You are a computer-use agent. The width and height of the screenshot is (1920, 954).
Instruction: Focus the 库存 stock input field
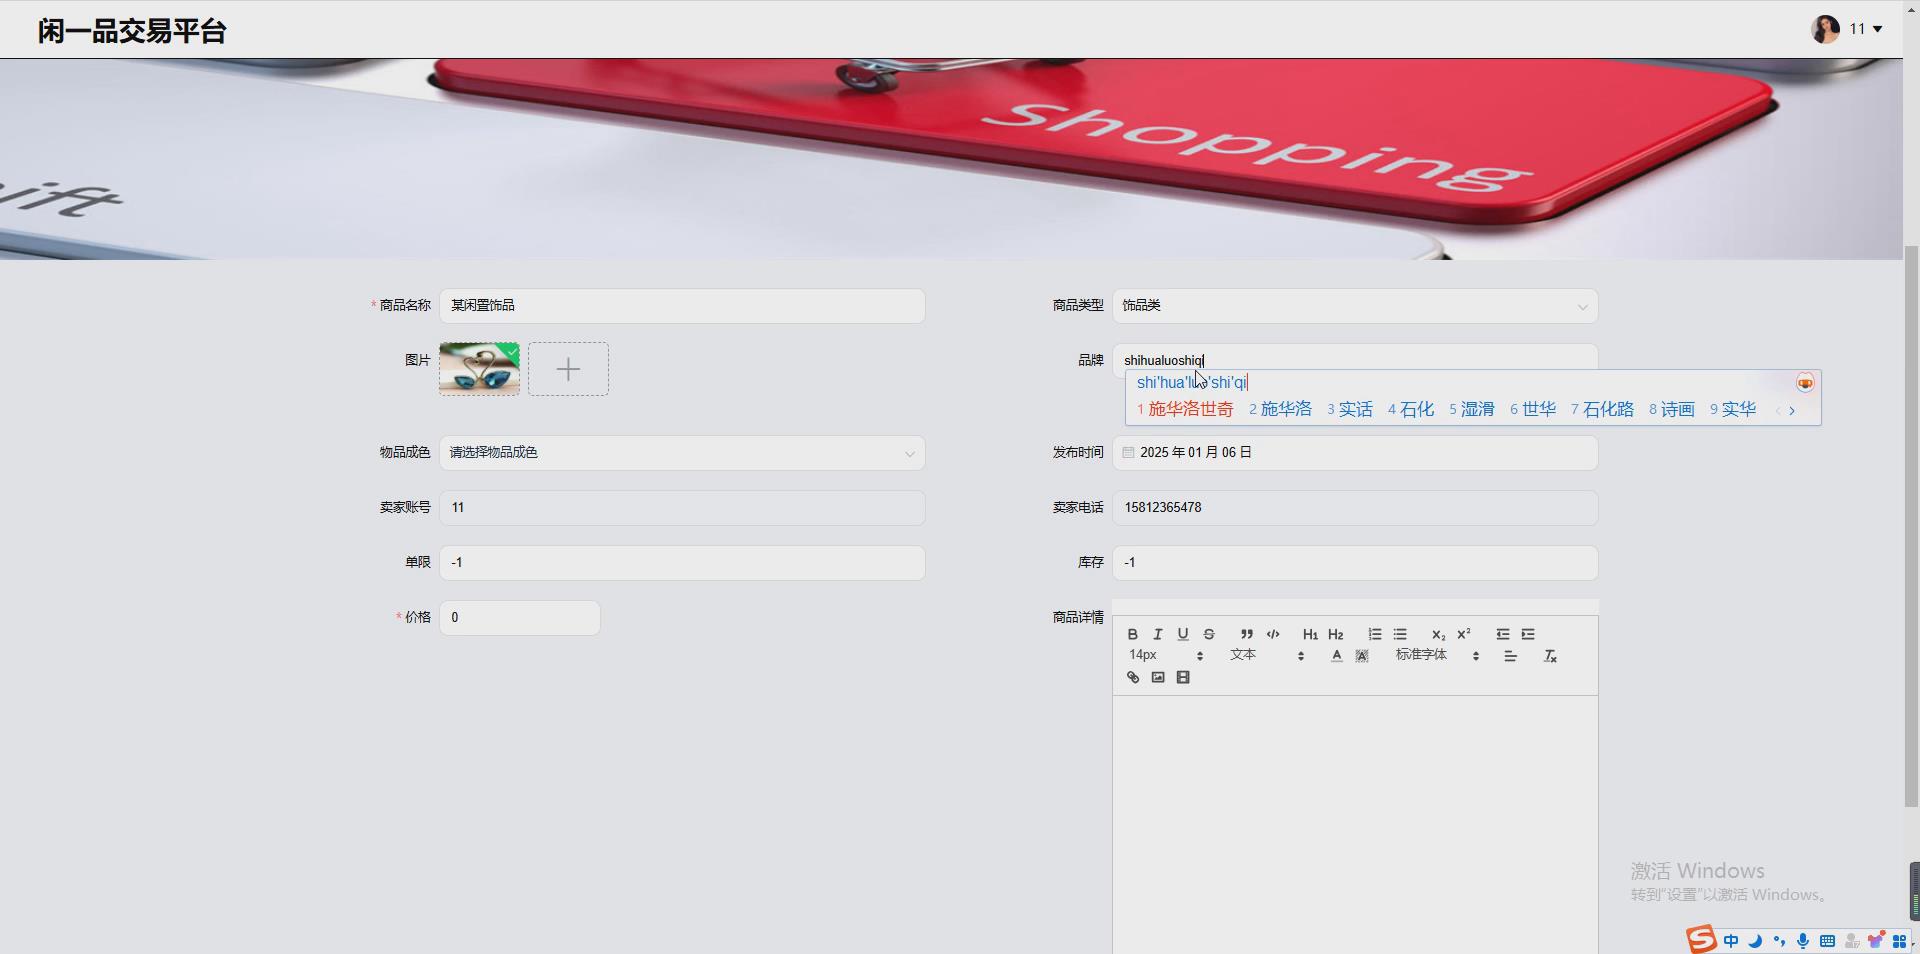1355,563
